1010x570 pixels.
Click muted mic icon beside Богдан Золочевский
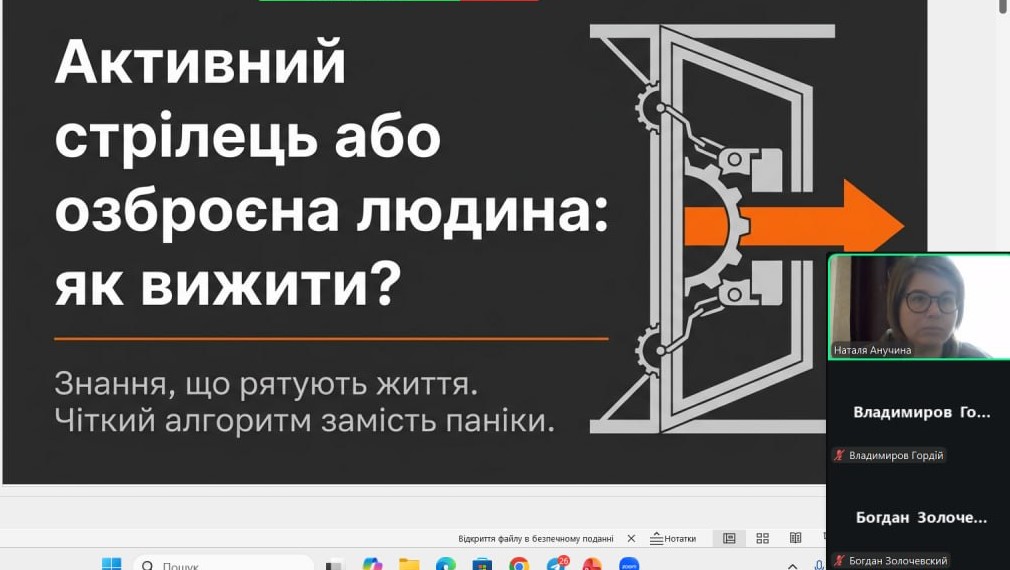point(839,561)
